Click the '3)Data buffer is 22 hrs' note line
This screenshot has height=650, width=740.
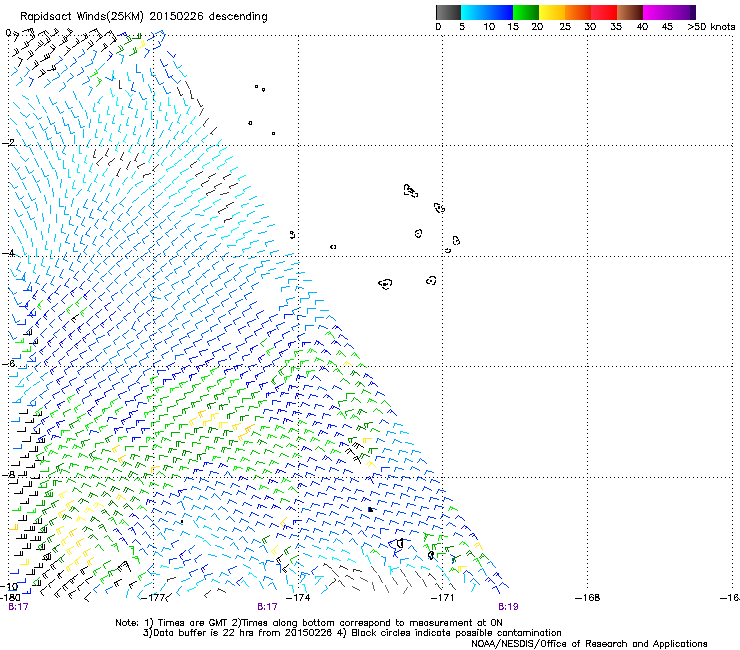pos(352,633)
